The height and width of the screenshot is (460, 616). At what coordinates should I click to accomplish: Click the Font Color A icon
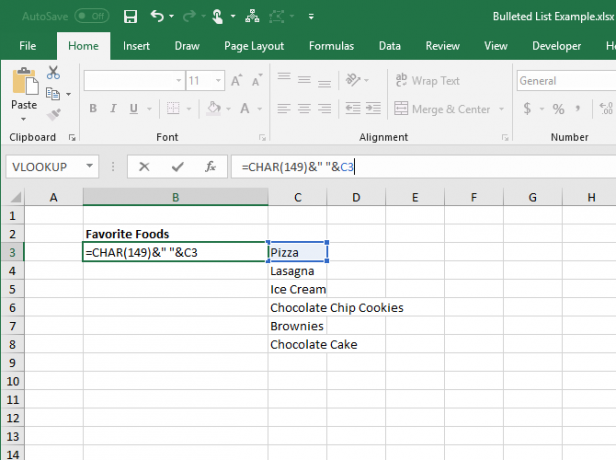coord(245,108)
